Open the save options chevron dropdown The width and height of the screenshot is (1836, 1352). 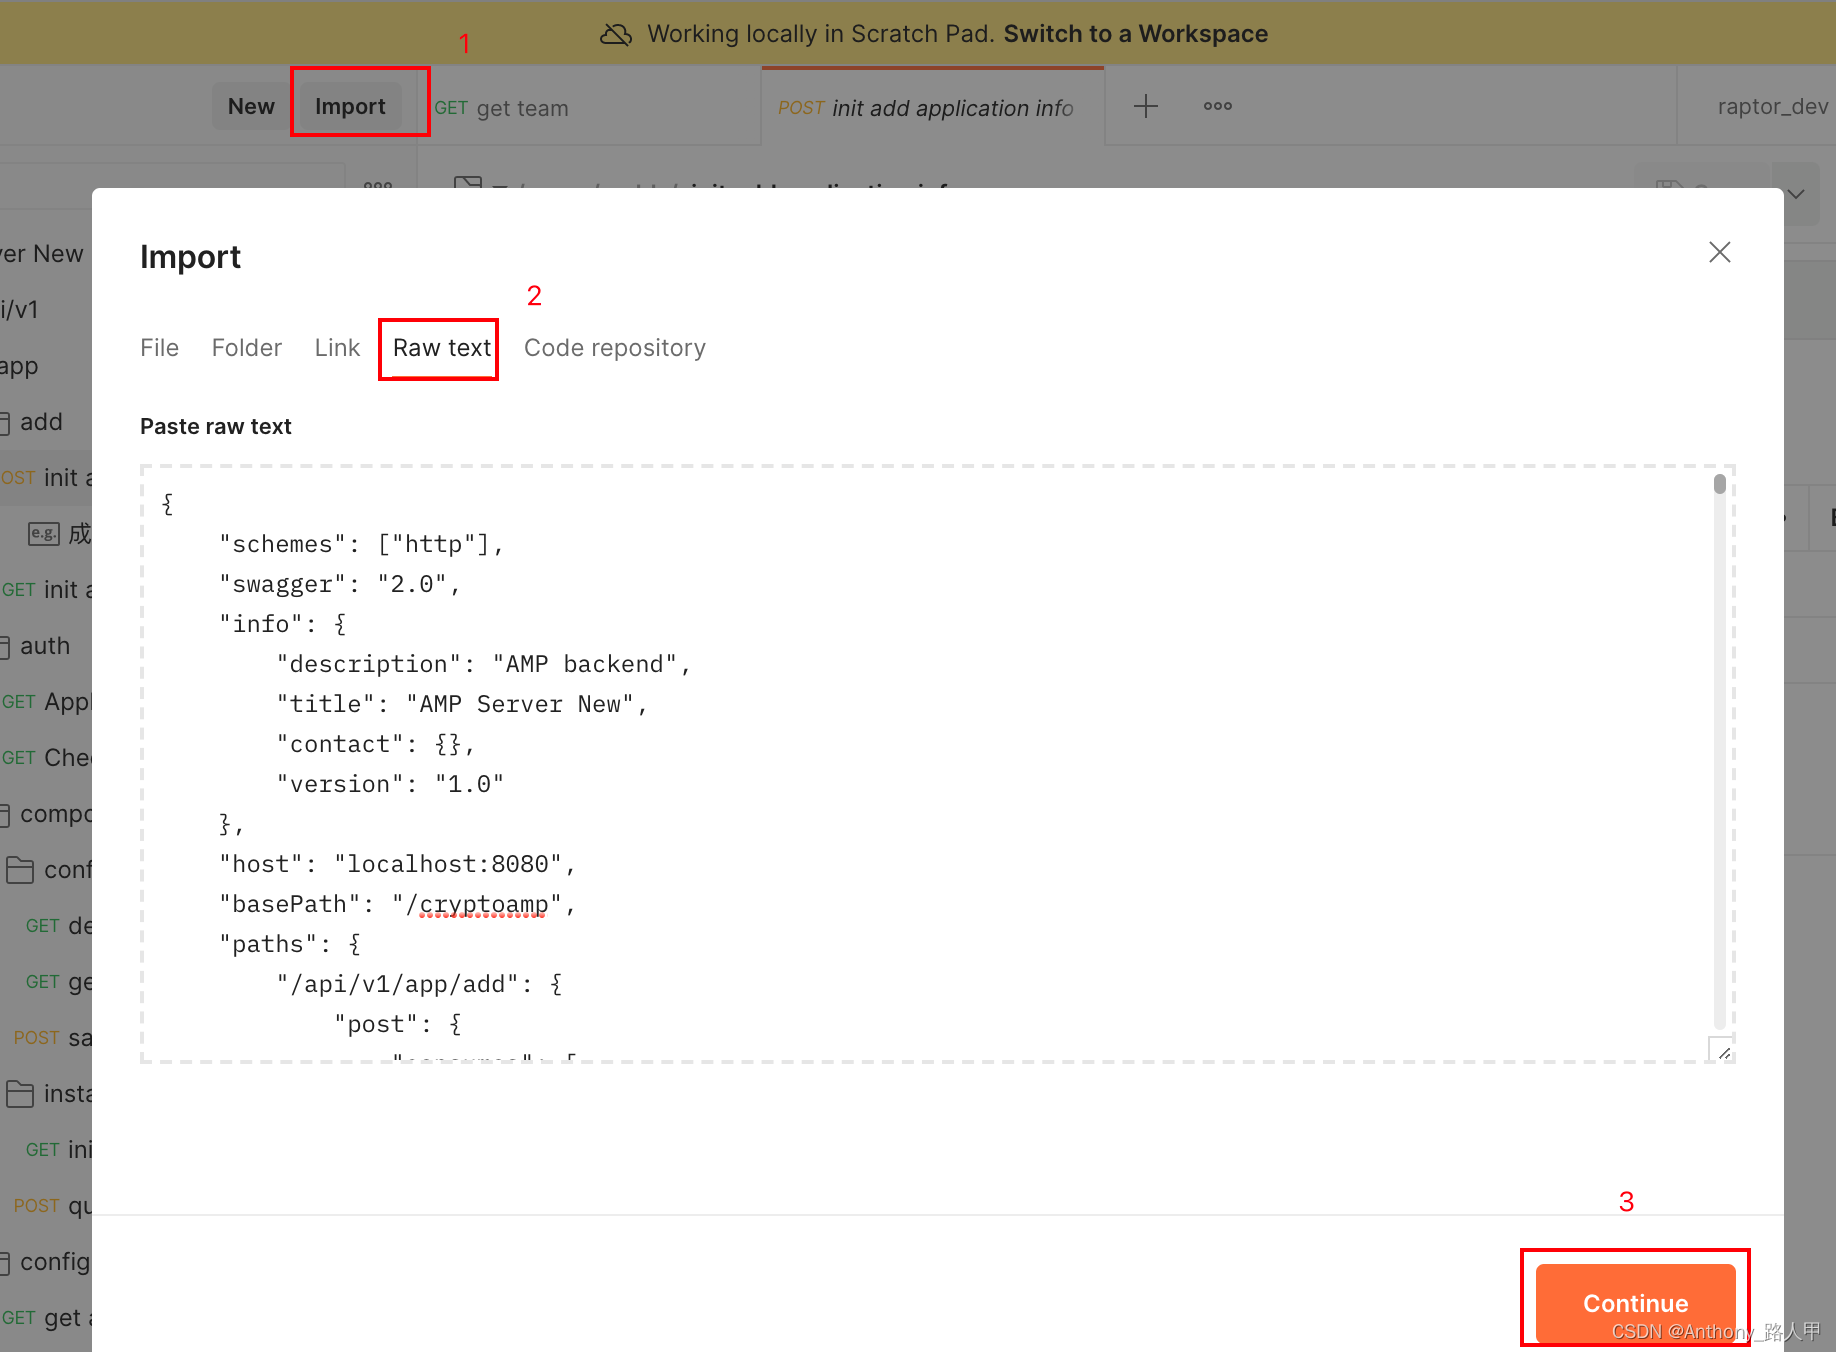(1796, 192)
